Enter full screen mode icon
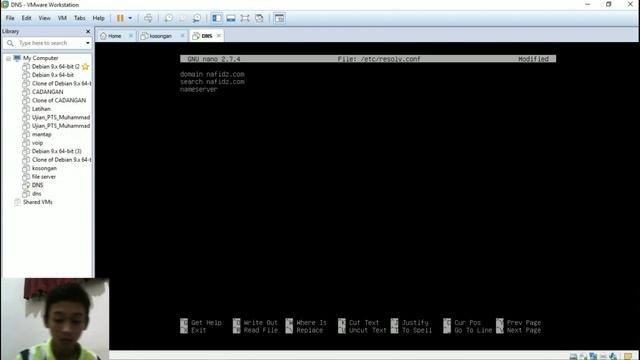This screenshot has width=640, height=360. click(x=245, y=18)
